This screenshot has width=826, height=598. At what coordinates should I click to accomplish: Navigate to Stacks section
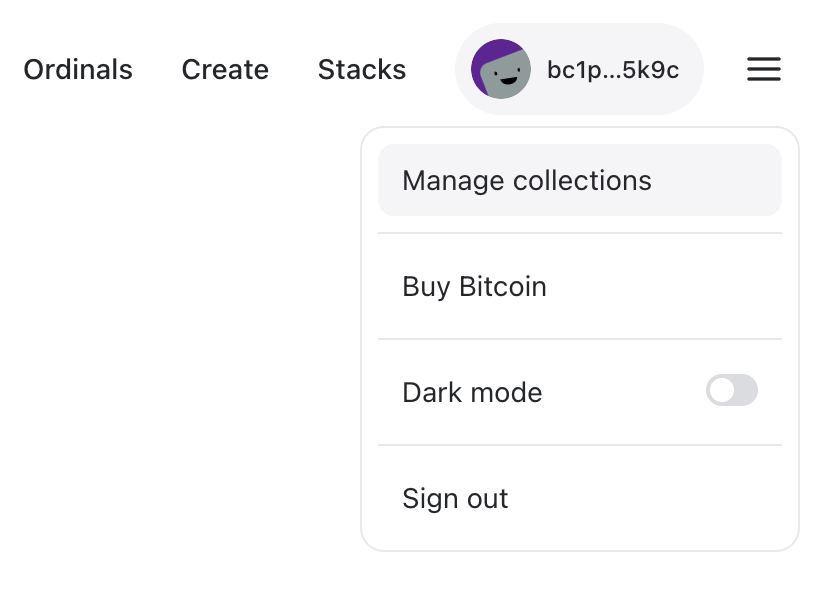(x=362, y=70)
